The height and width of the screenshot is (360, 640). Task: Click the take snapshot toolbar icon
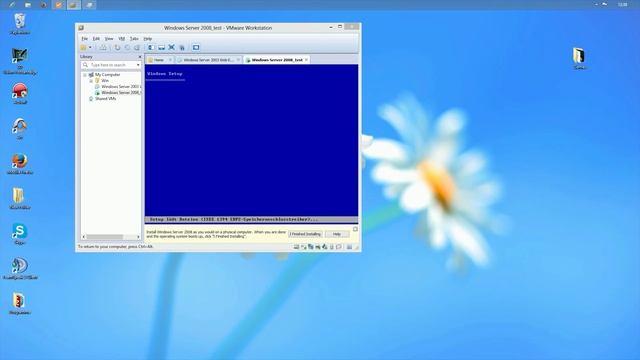118,47
